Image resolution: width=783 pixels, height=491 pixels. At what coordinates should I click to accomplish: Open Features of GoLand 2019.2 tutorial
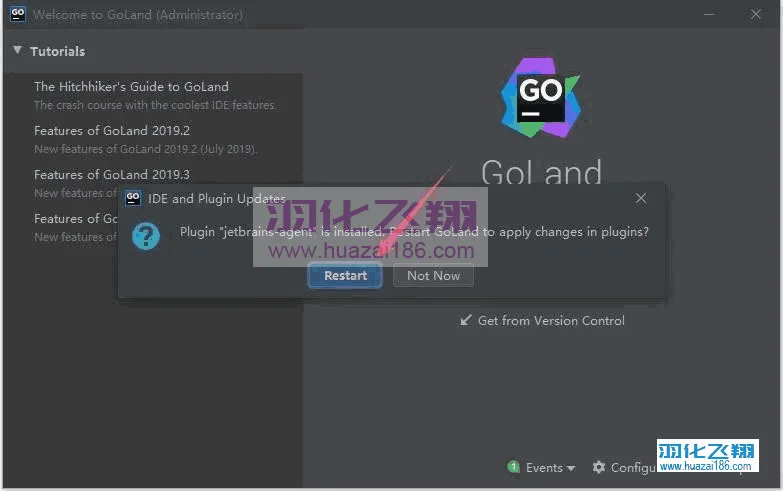(x=112, y=131)
